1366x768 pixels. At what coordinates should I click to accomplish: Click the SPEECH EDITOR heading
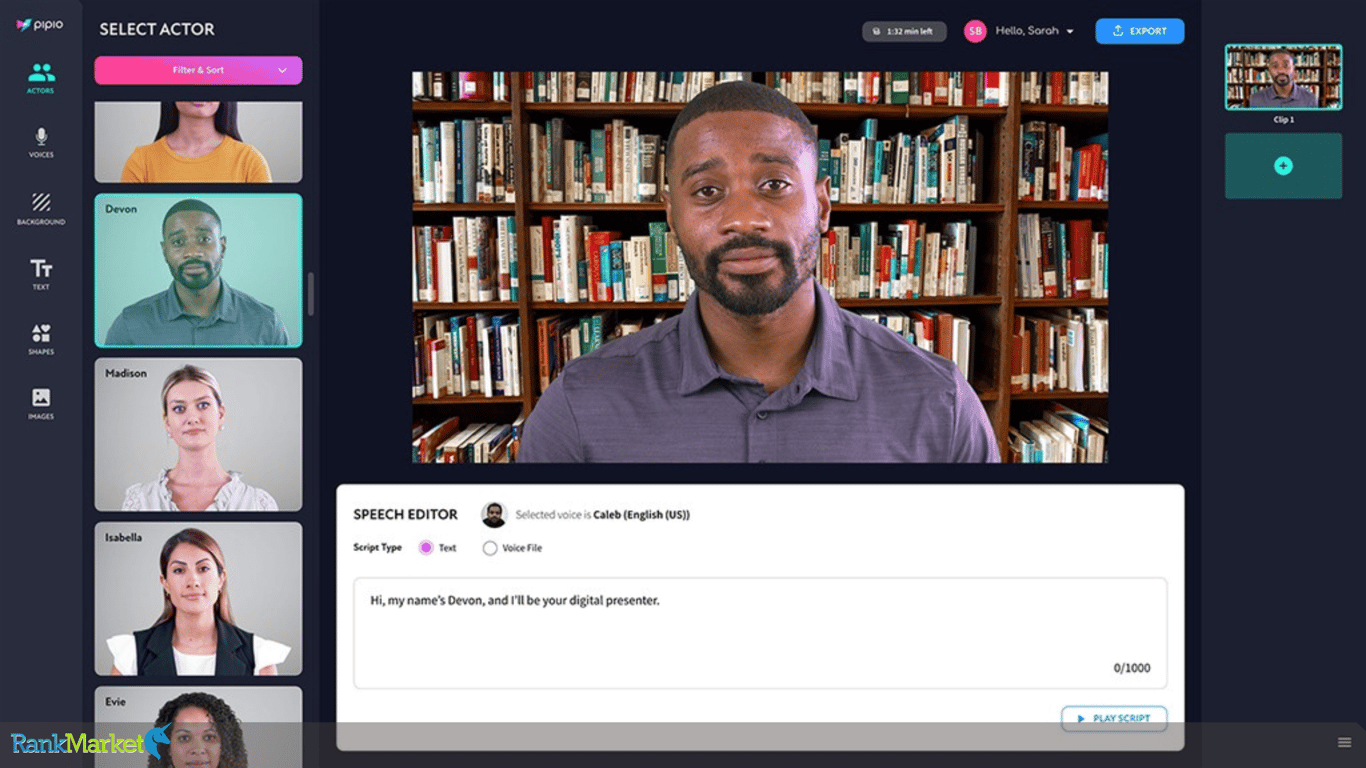pos(405,514)
